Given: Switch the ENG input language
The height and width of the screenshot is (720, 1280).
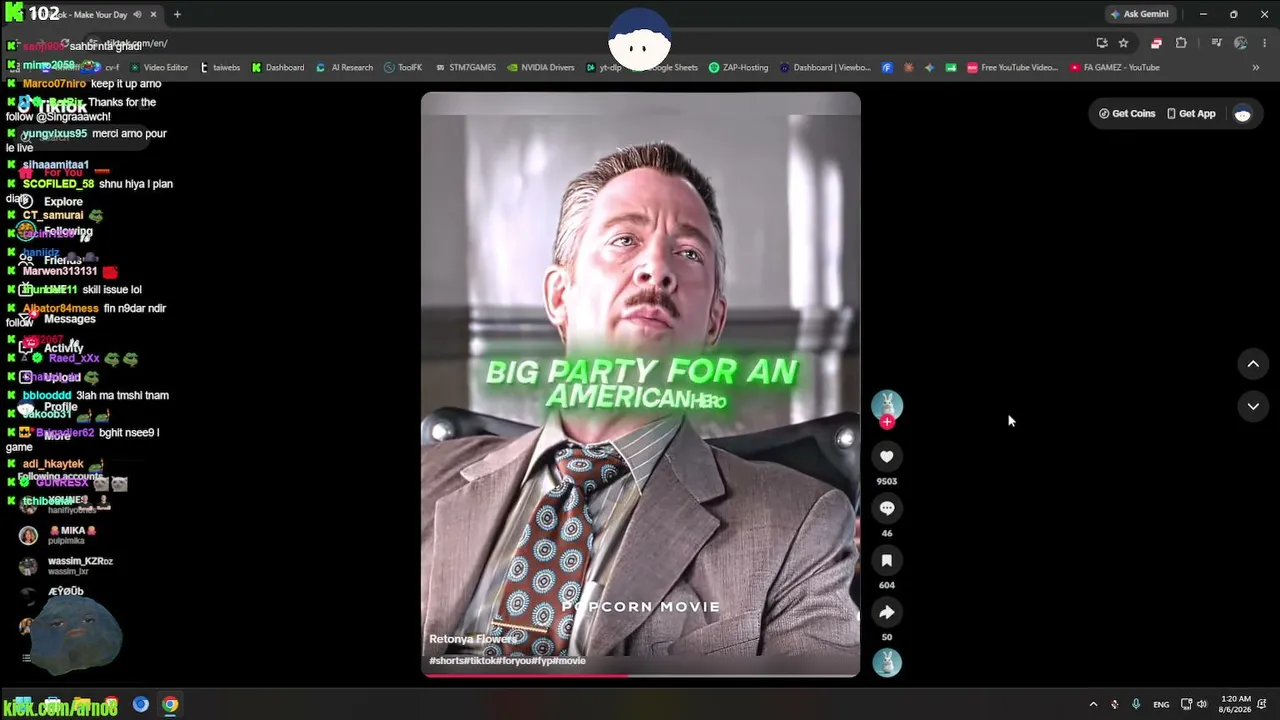Looking at the screenshot, I should pos(1161,704).
